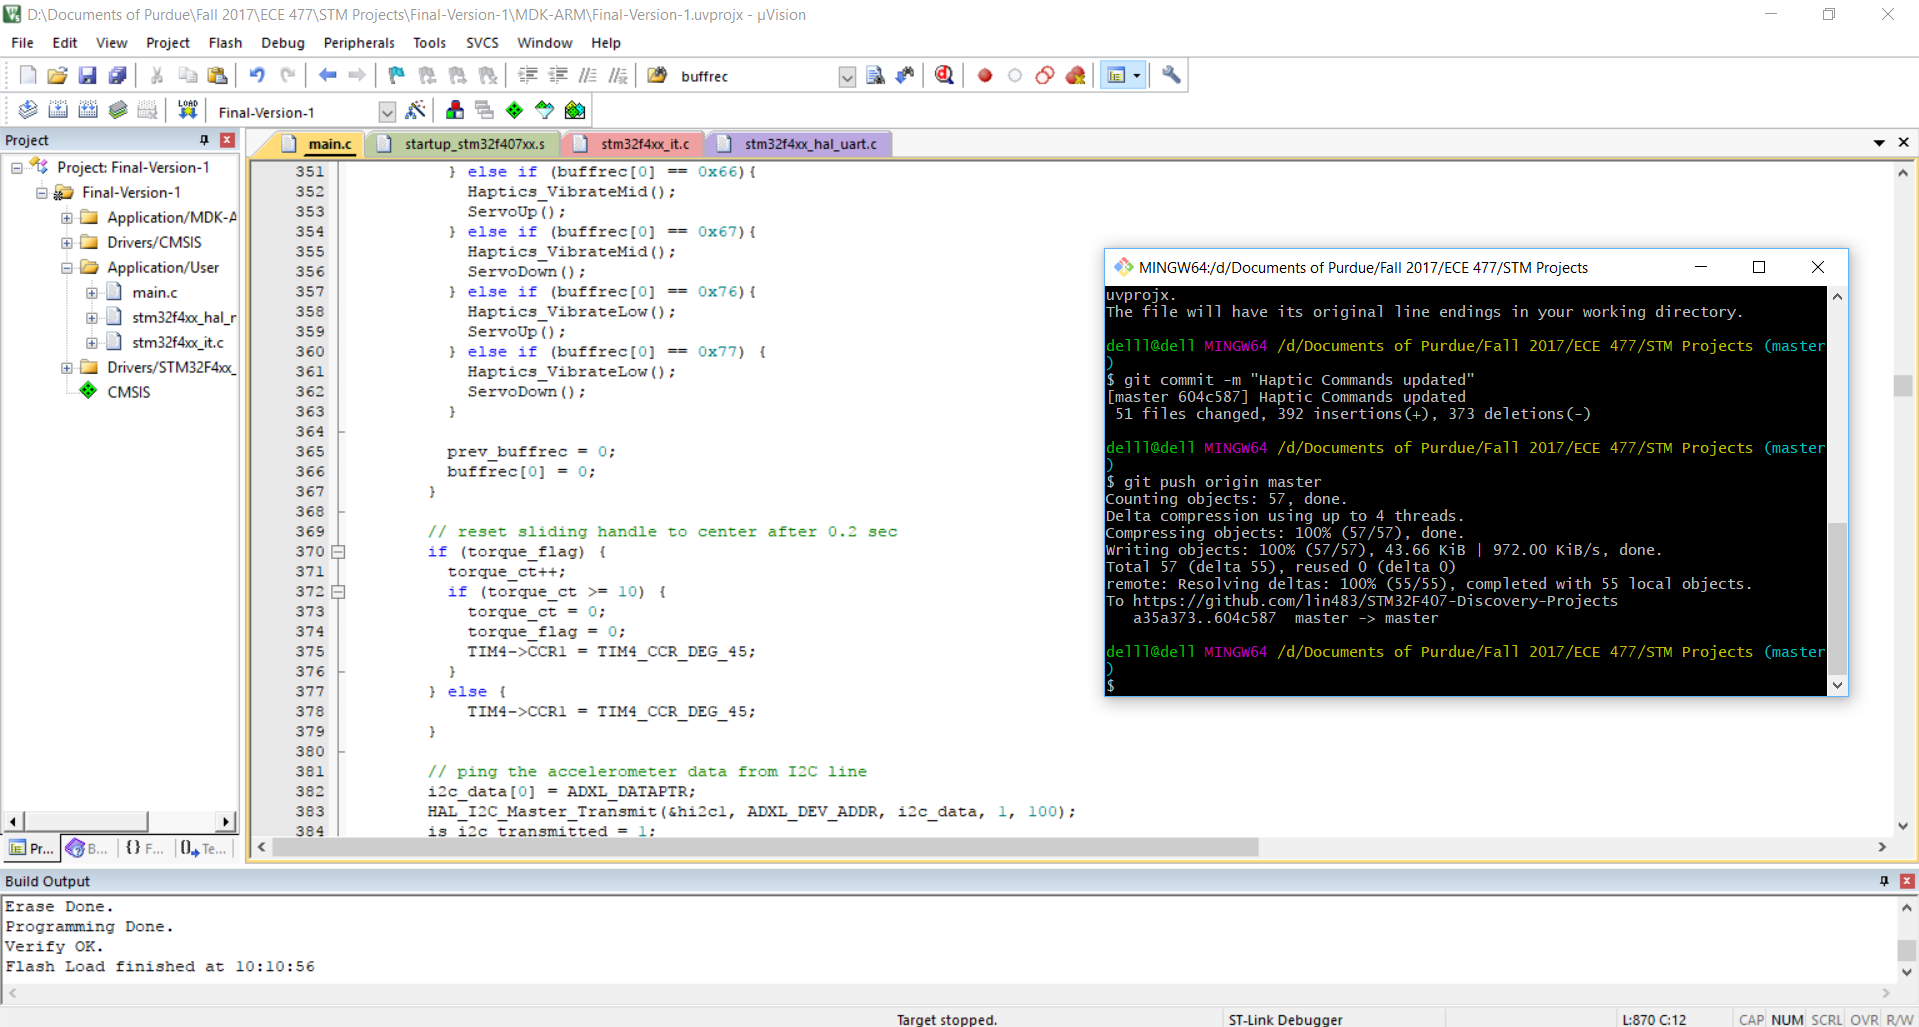Open the Configuration dialog via the wrench icon
Image resolution: width=1919 pixels, height=1027 pixels.
pyautogui.click(x=1171, y=75)
